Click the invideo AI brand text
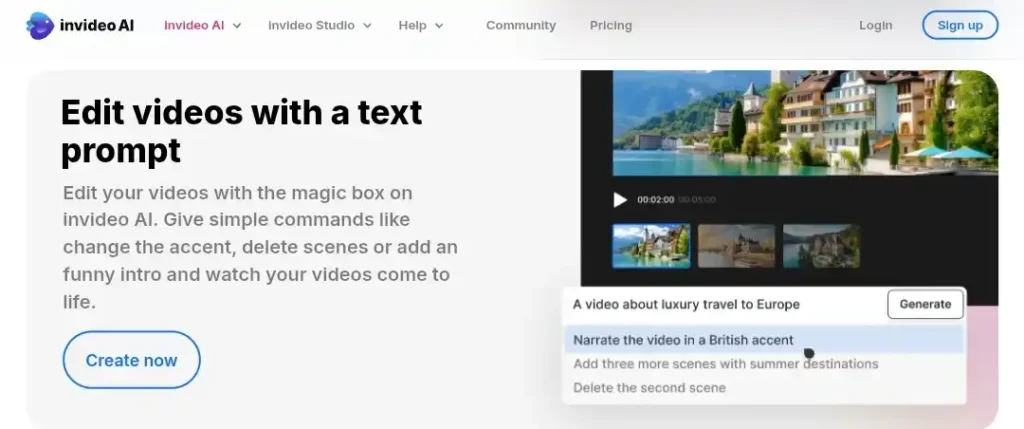Viewport: 1024px width, 429px height. [97, 25]
